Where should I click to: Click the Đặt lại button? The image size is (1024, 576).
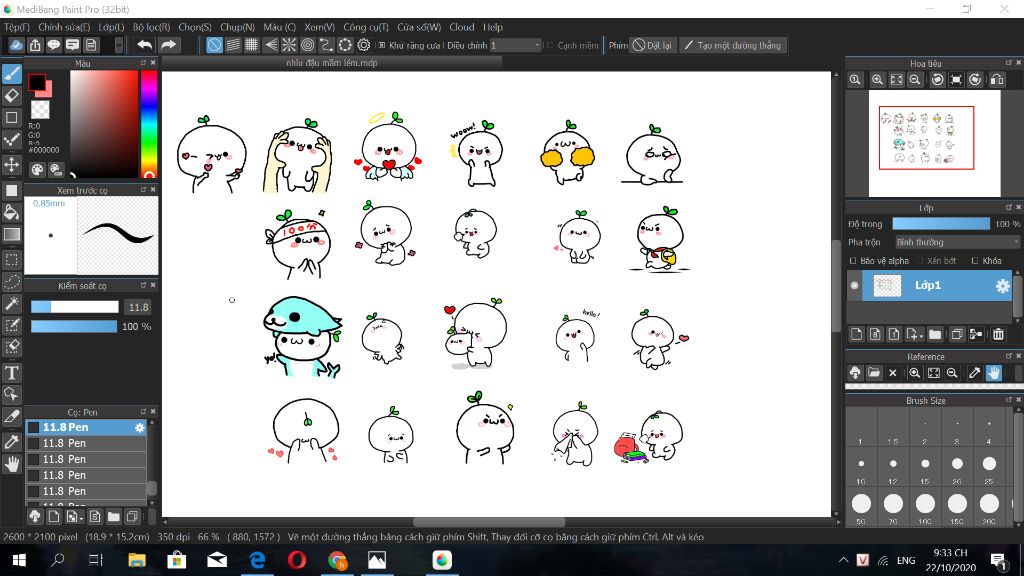(x=652, y=45)
